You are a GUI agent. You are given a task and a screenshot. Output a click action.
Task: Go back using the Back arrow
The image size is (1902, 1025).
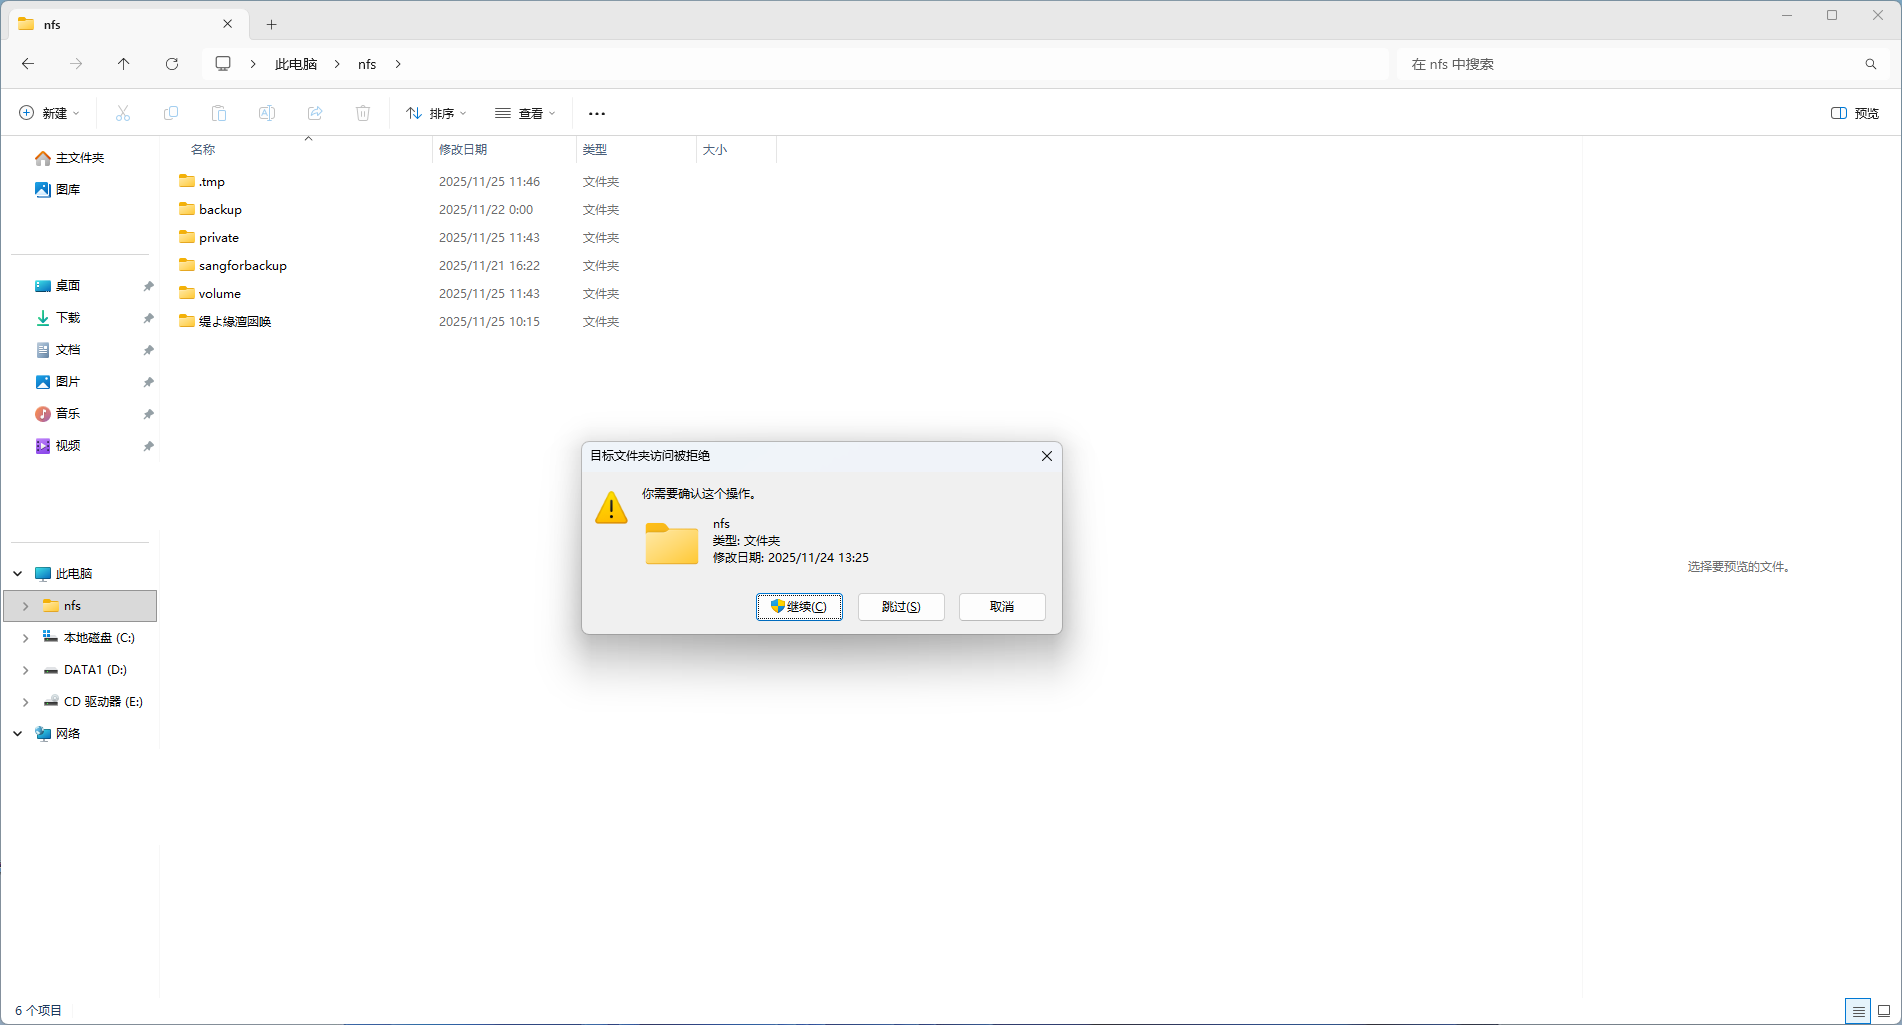[28, 64]
